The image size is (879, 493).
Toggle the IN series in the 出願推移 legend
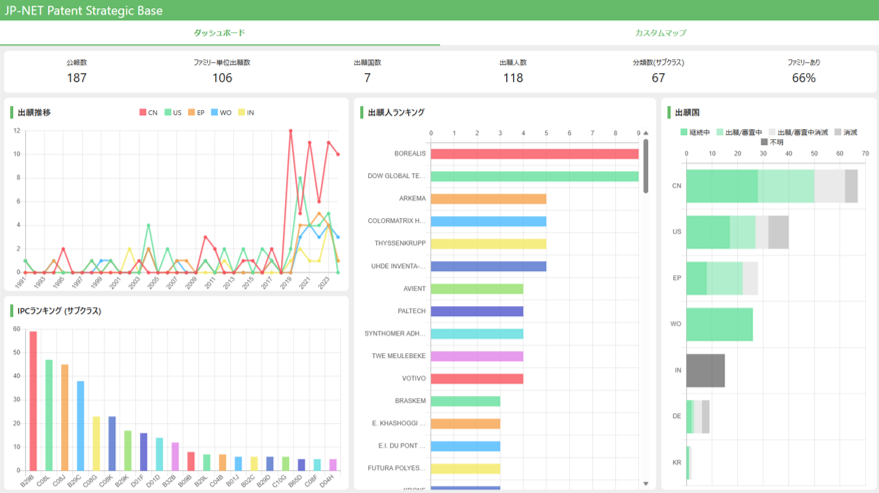click(247, 113)
